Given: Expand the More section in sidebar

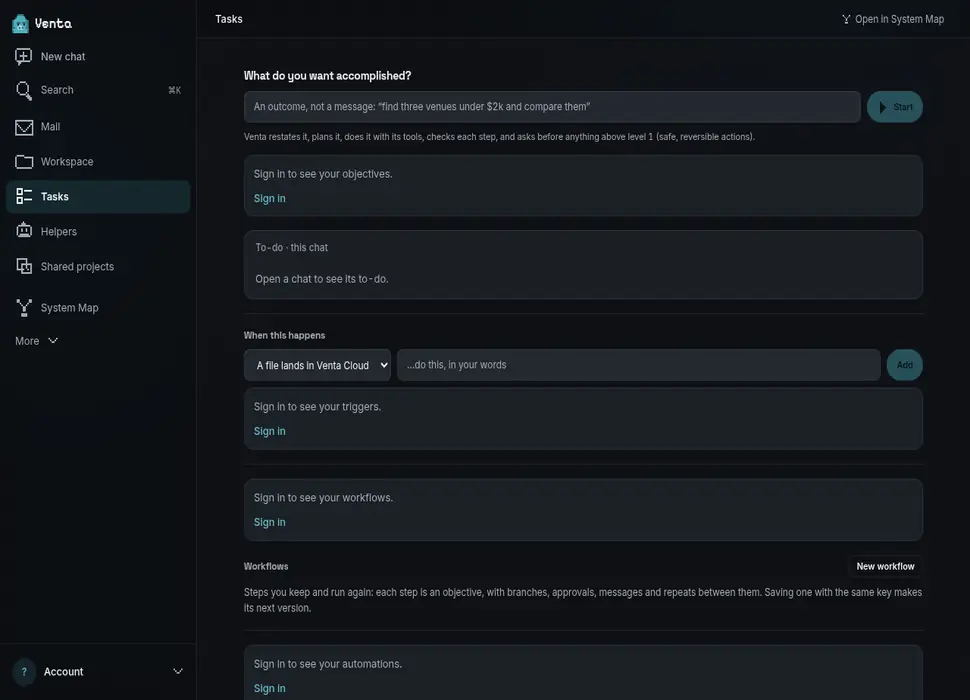Looking at the screenshot, I should (x=36, y=341).
